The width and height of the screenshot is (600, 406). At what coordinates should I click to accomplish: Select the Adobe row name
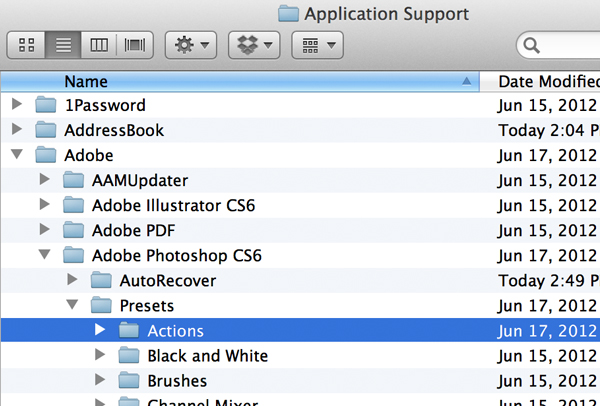[x=89, y=155]
